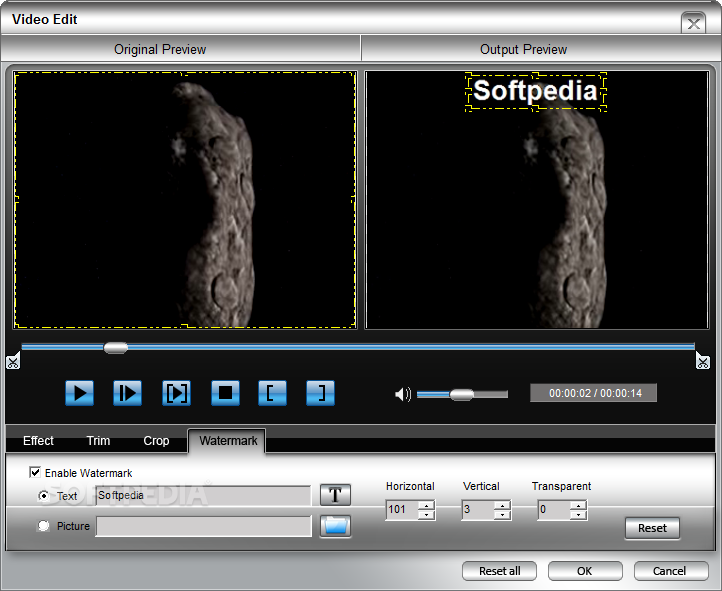
Task: Close the Video Edit dialog
Action: (x=693, y=23)
